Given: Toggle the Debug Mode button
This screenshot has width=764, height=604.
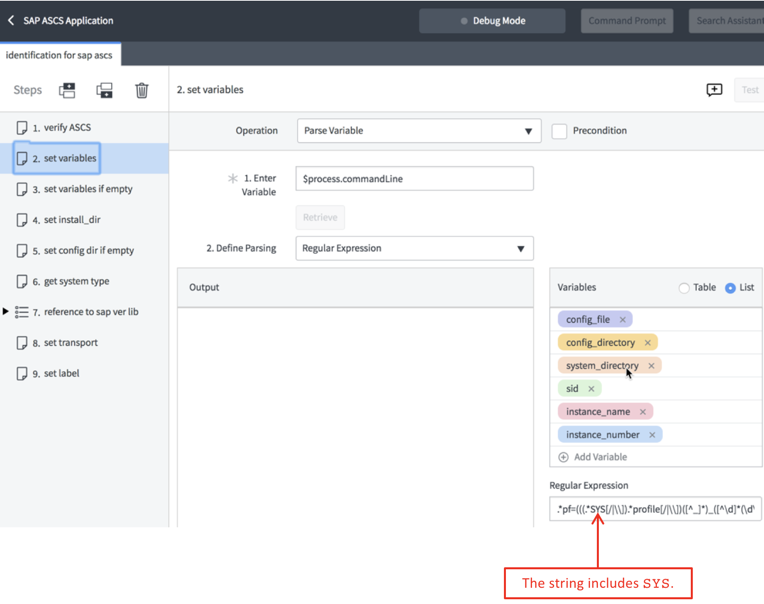Looking at the screenshot, I should point(492,21).
